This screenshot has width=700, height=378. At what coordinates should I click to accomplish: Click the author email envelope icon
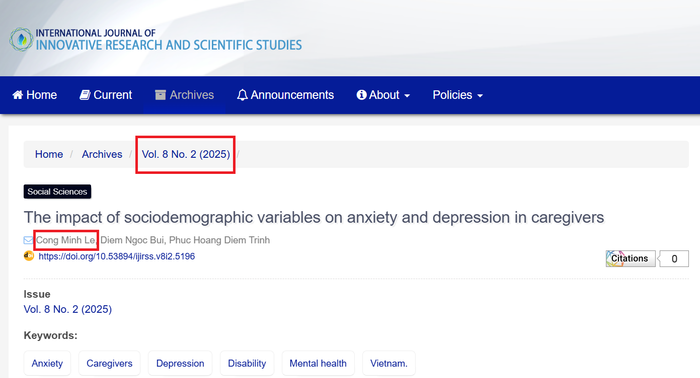tap(28, 240)
